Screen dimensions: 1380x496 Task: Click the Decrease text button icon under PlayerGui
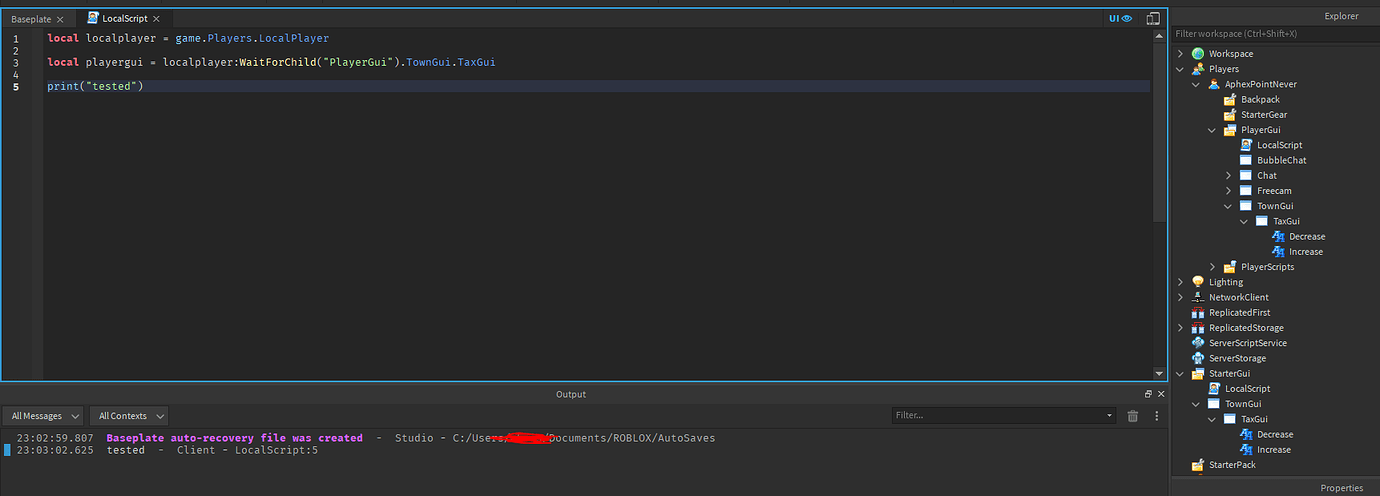(1278, 236)
